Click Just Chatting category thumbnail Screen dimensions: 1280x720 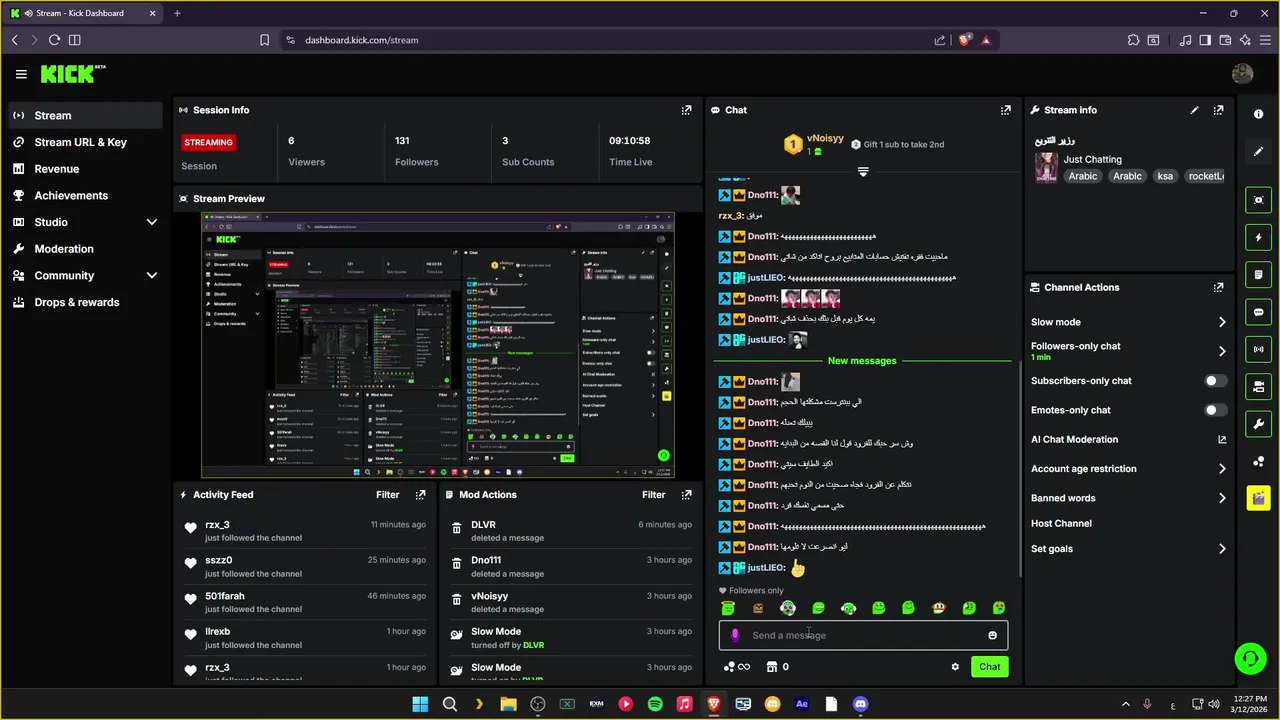tap(1046, 167)
